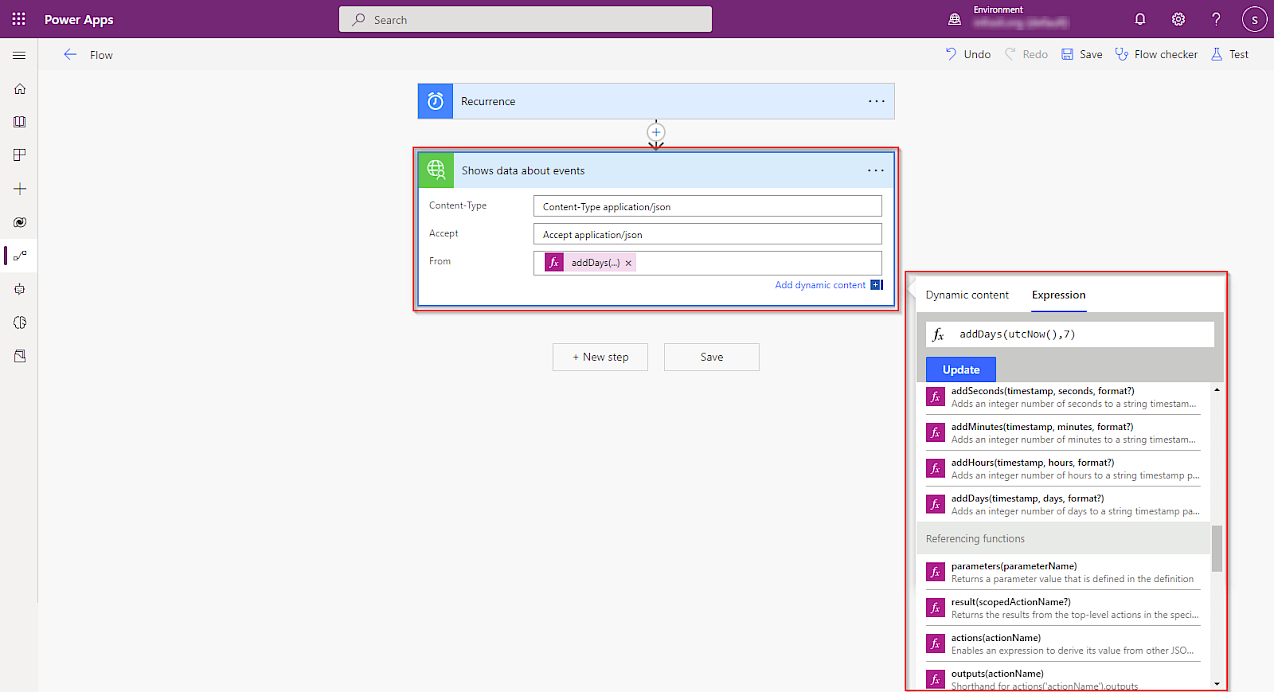Open the Solutions icon in sidebar
The image size is (1274, 692).
pyautogui.click(x=19, y=356)
